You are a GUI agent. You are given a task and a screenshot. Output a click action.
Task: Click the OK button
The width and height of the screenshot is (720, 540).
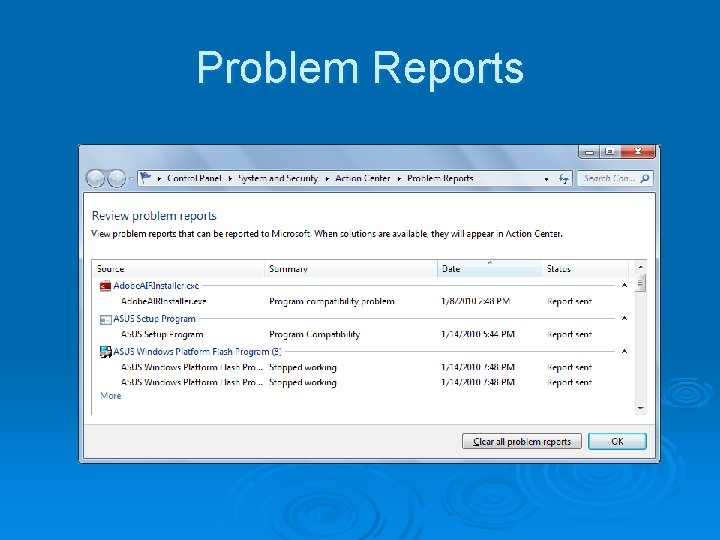pos(617,441)
